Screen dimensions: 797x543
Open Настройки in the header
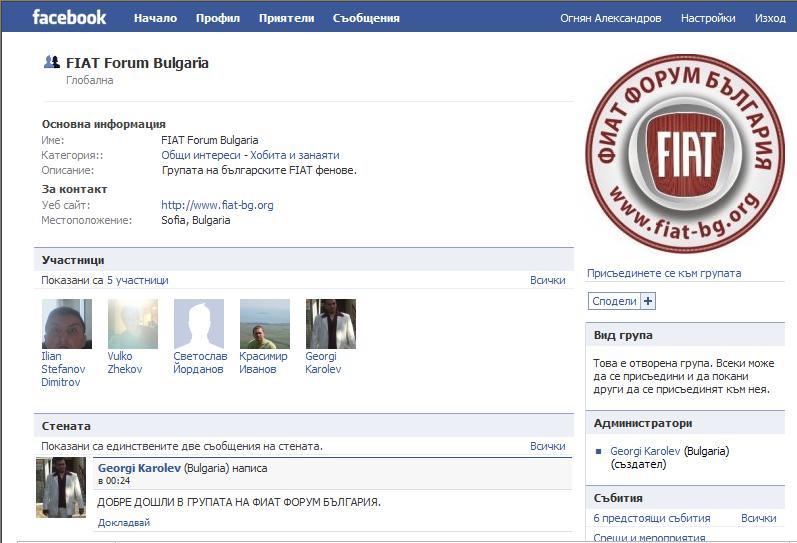pos(708,18)
